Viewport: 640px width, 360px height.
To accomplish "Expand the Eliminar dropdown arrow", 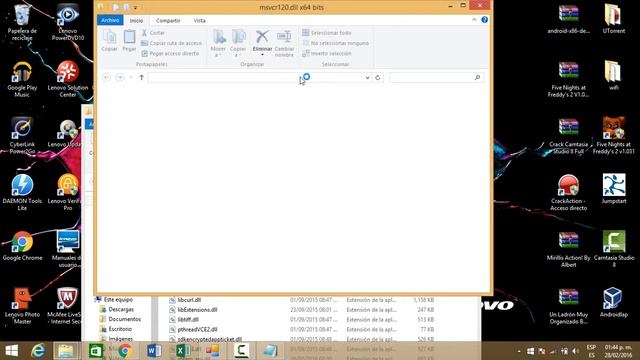I will point(262,54).
